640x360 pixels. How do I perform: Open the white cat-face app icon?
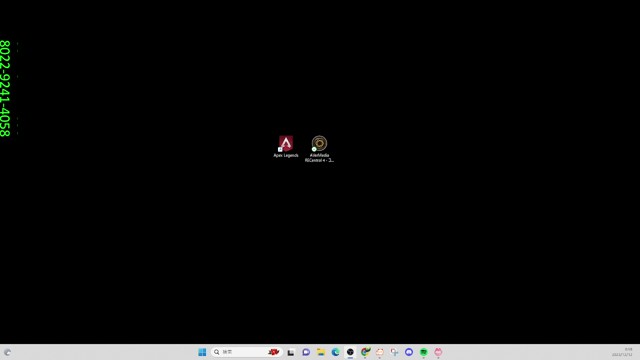point(380,352)
